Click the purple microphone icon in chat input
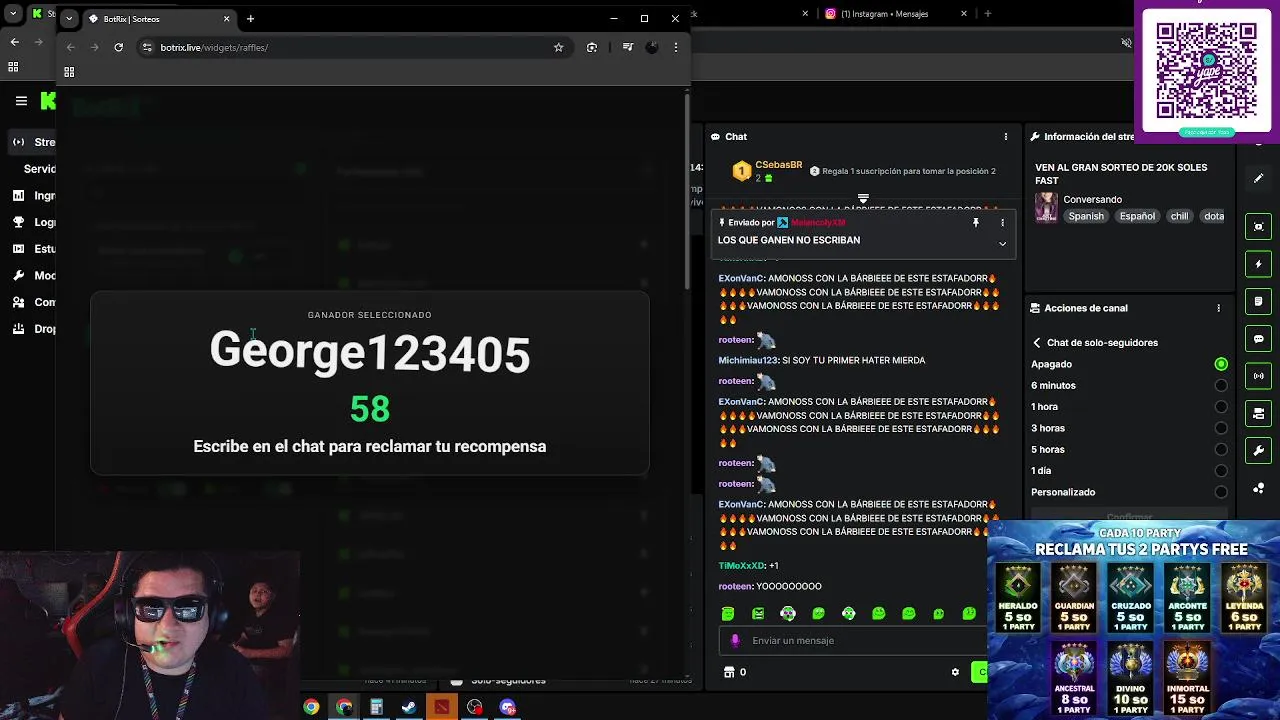The image size is (1280, 720). click(735, 640)
